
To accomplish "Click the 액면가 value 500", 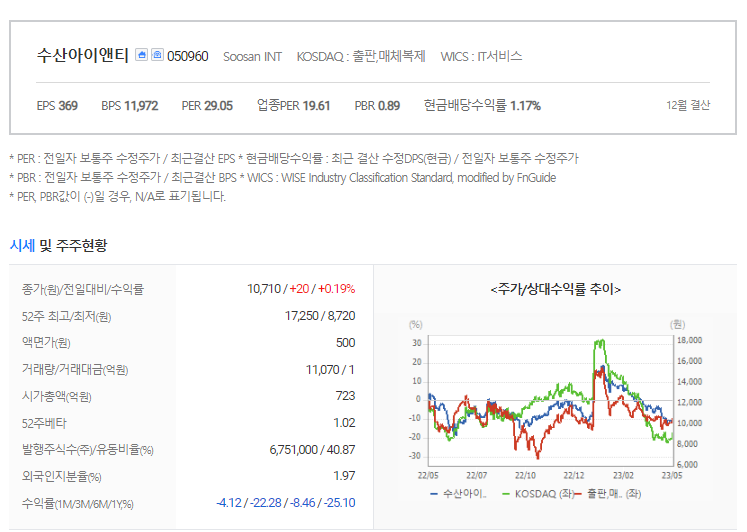I will point(345,343).
